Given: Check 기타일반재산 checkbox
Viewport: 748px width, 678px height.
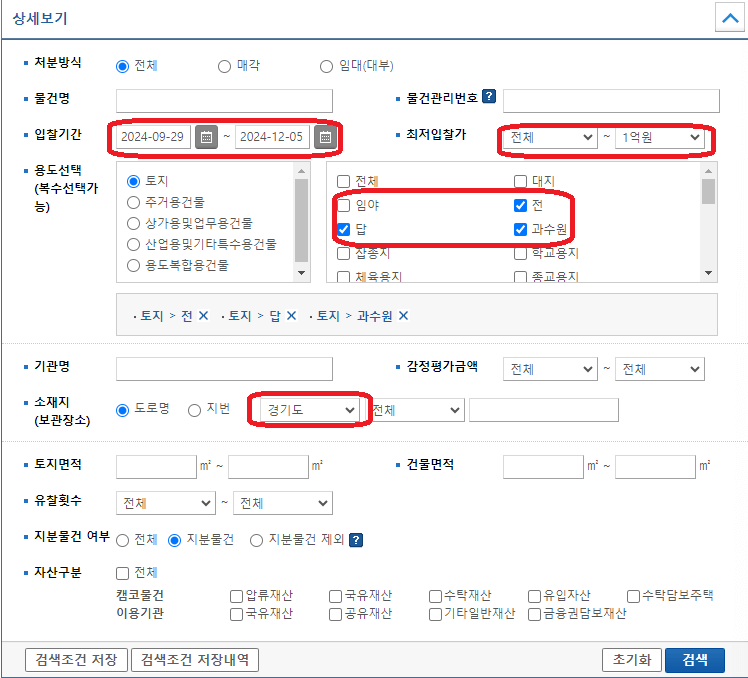Looking at the screenshot, I should [x=435, y=615].
